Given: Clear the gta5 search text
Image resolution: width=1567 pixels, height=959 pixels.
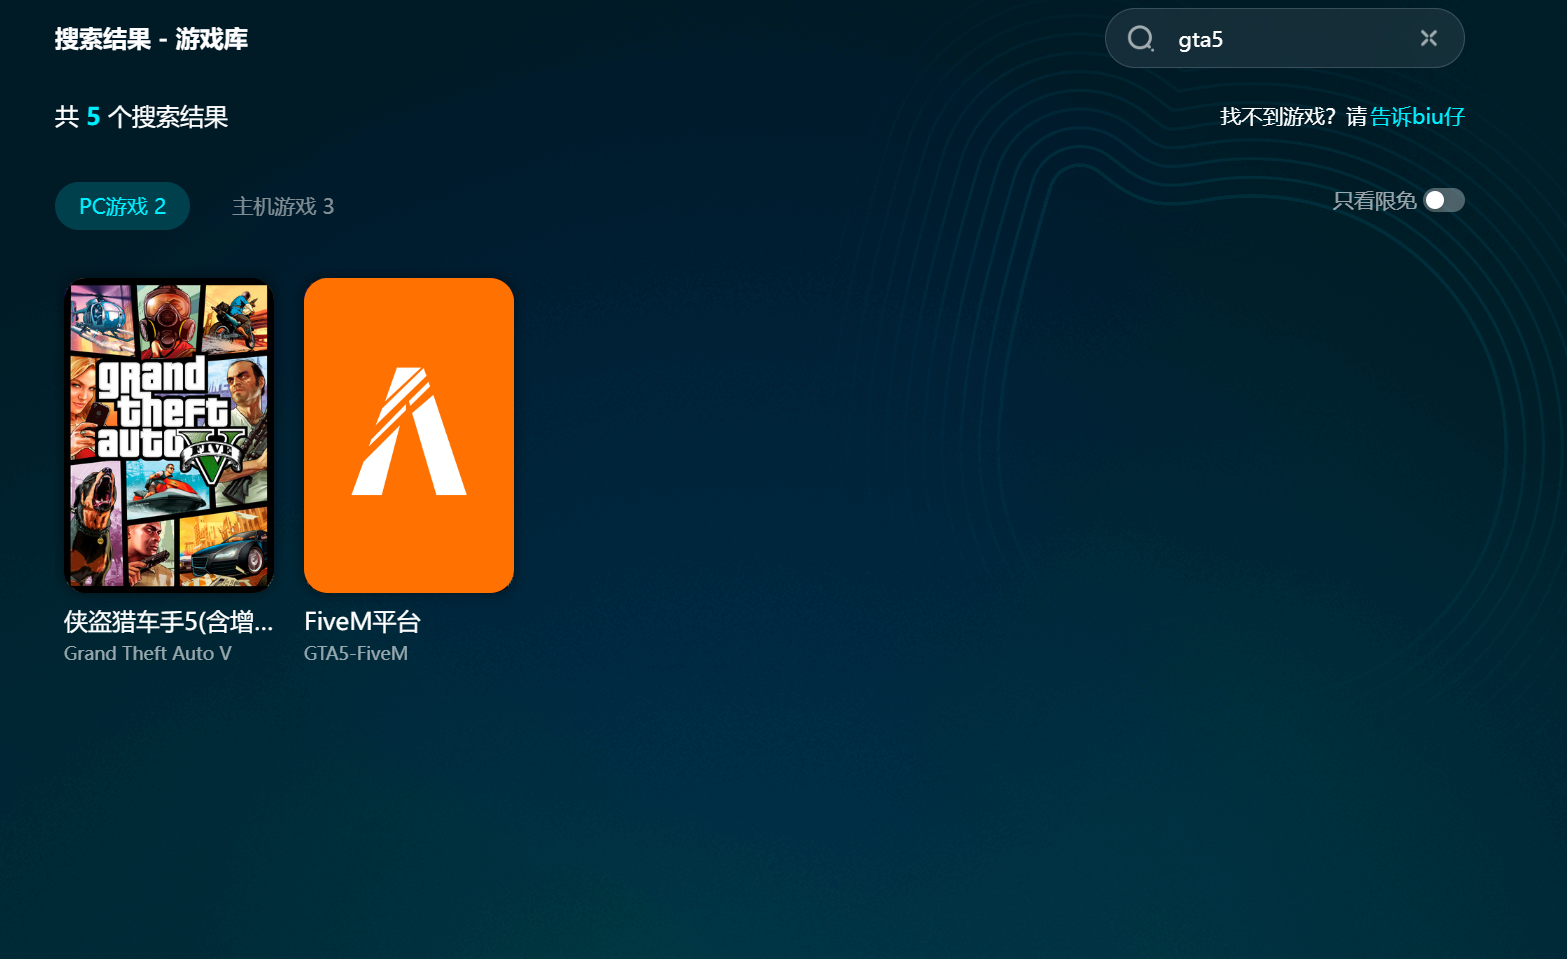Looking at the screenshot, I should point(1429,38).
